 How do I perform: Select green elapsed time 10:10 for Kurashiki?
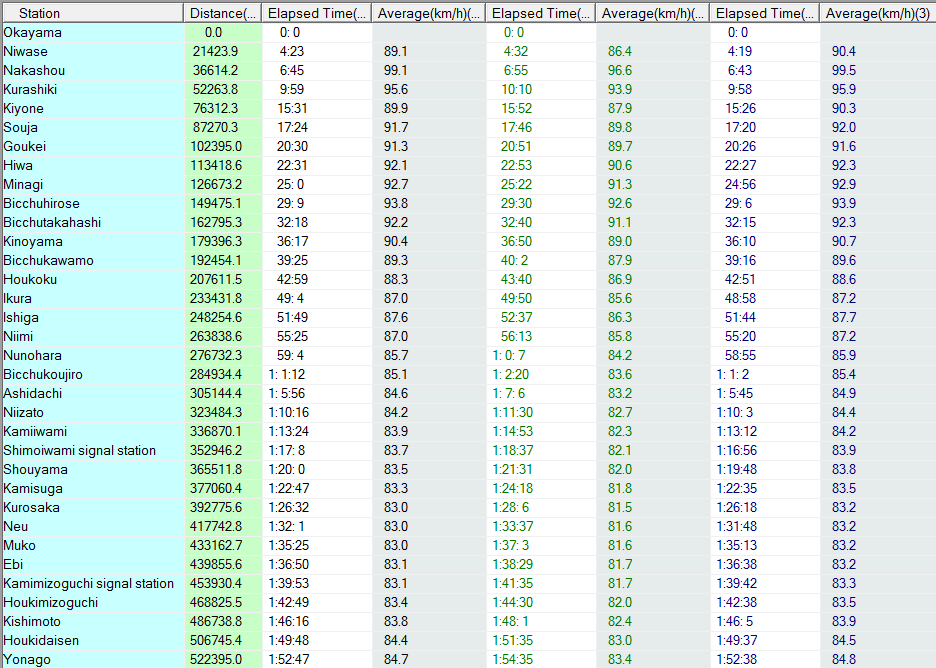click(516, 90)
